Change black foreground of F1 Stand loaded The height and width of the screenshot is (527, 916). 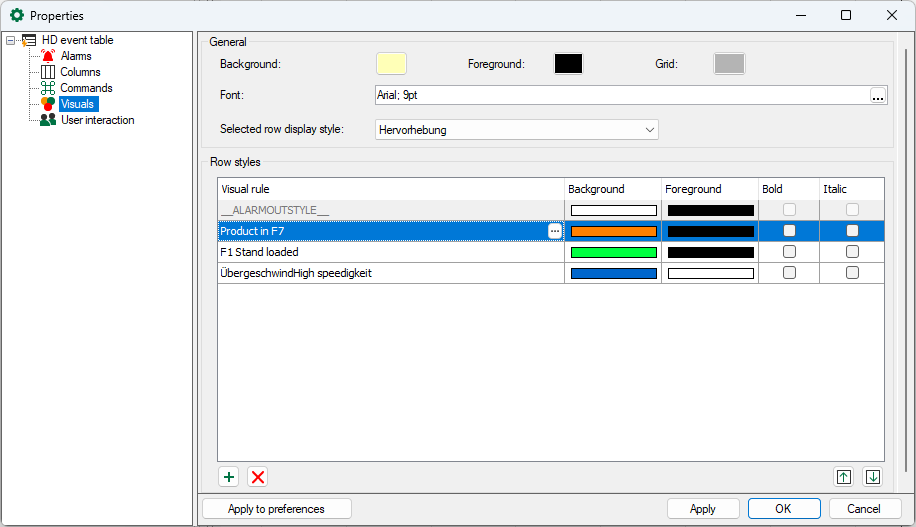[x=710, y=252]
